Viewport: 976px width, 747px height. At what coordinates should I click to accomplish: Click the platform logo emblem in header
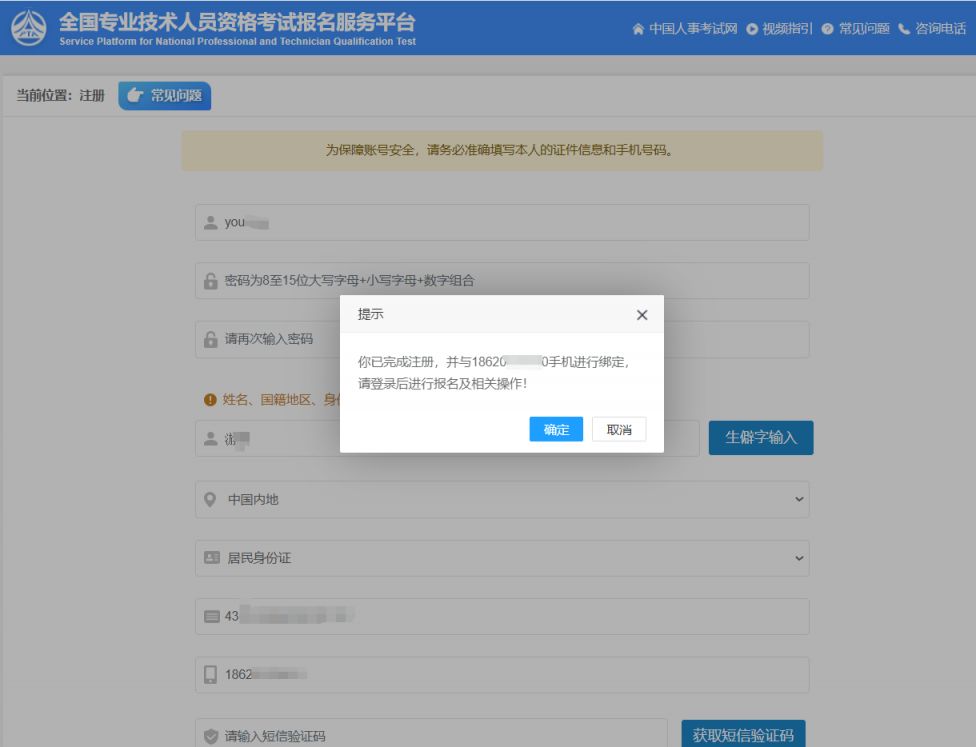28,29
